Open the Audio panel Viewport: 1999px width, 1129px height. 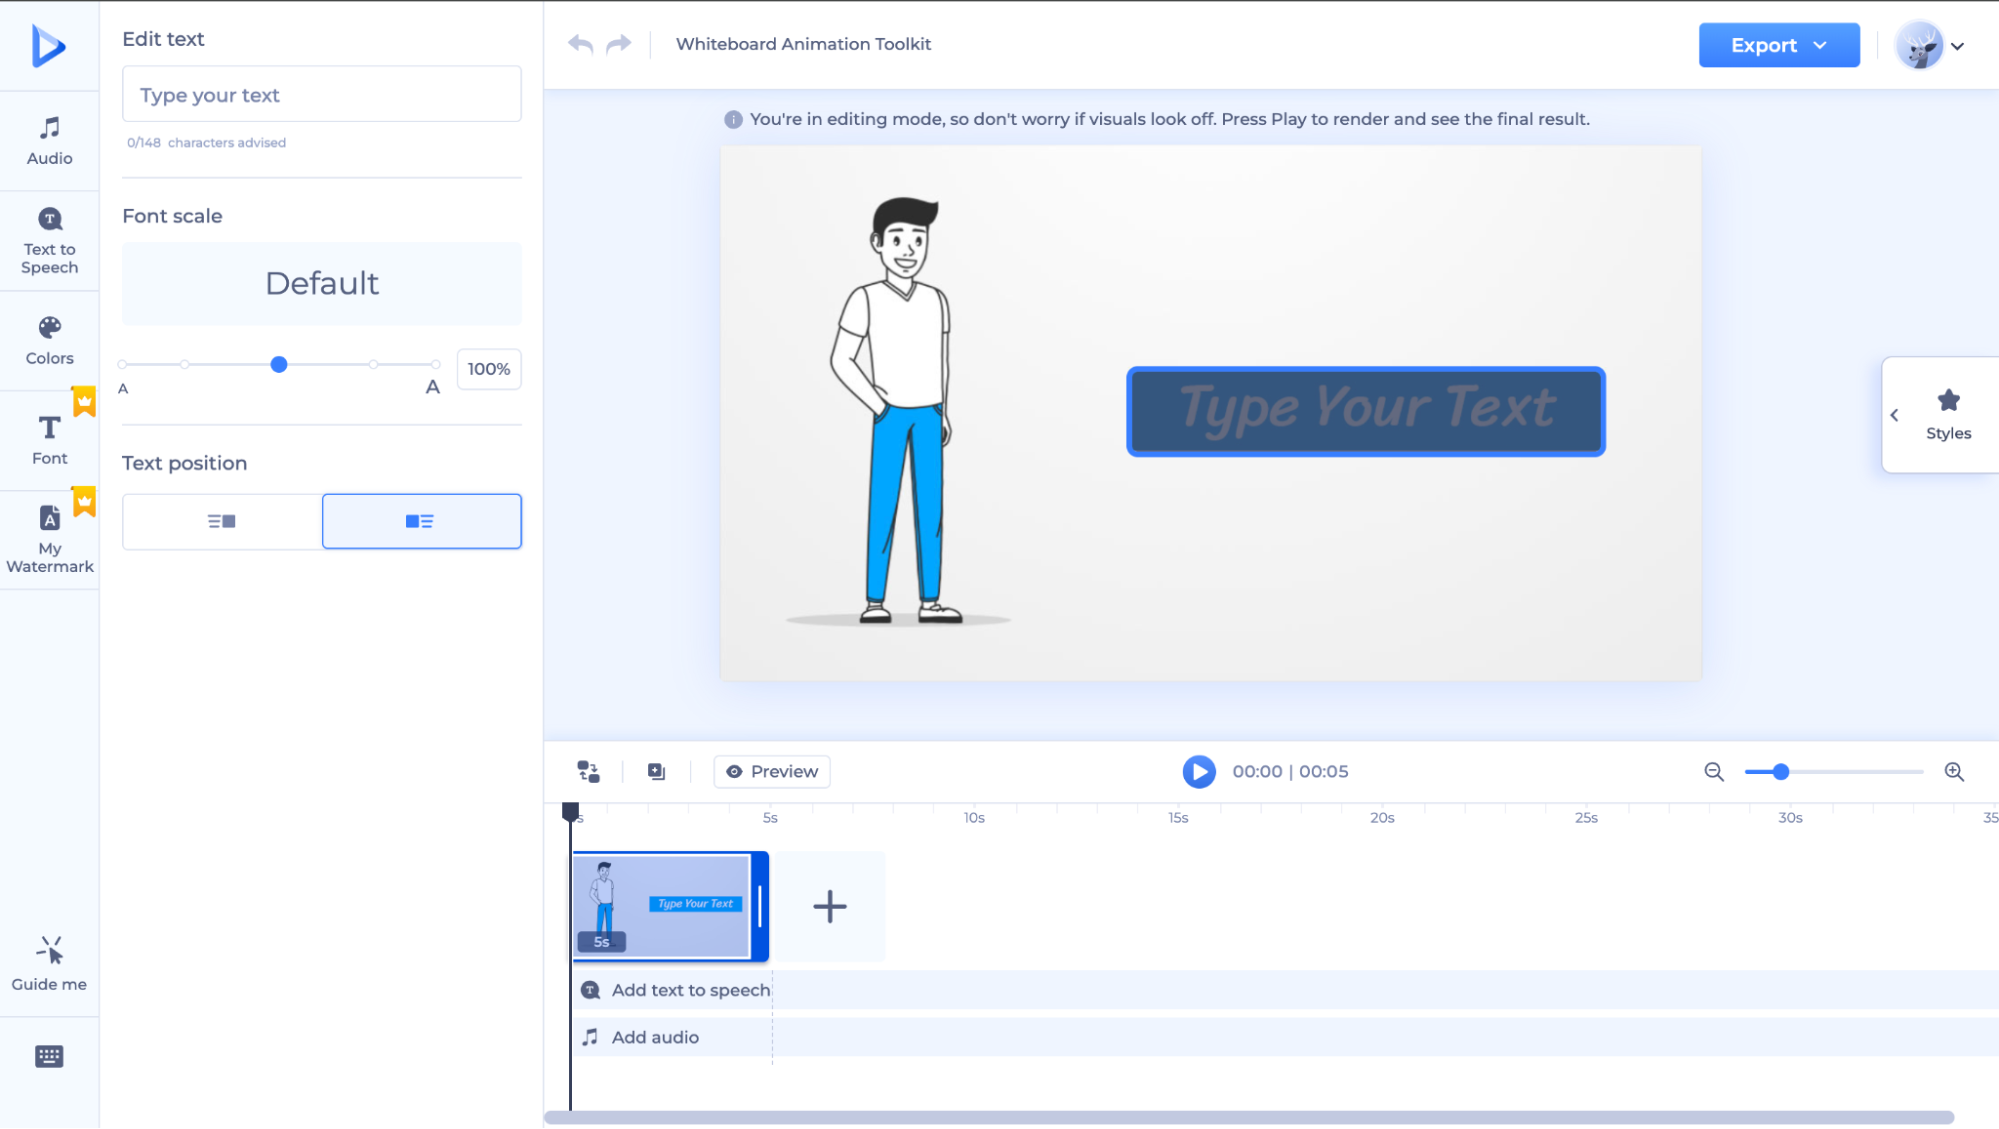[49, 141]
